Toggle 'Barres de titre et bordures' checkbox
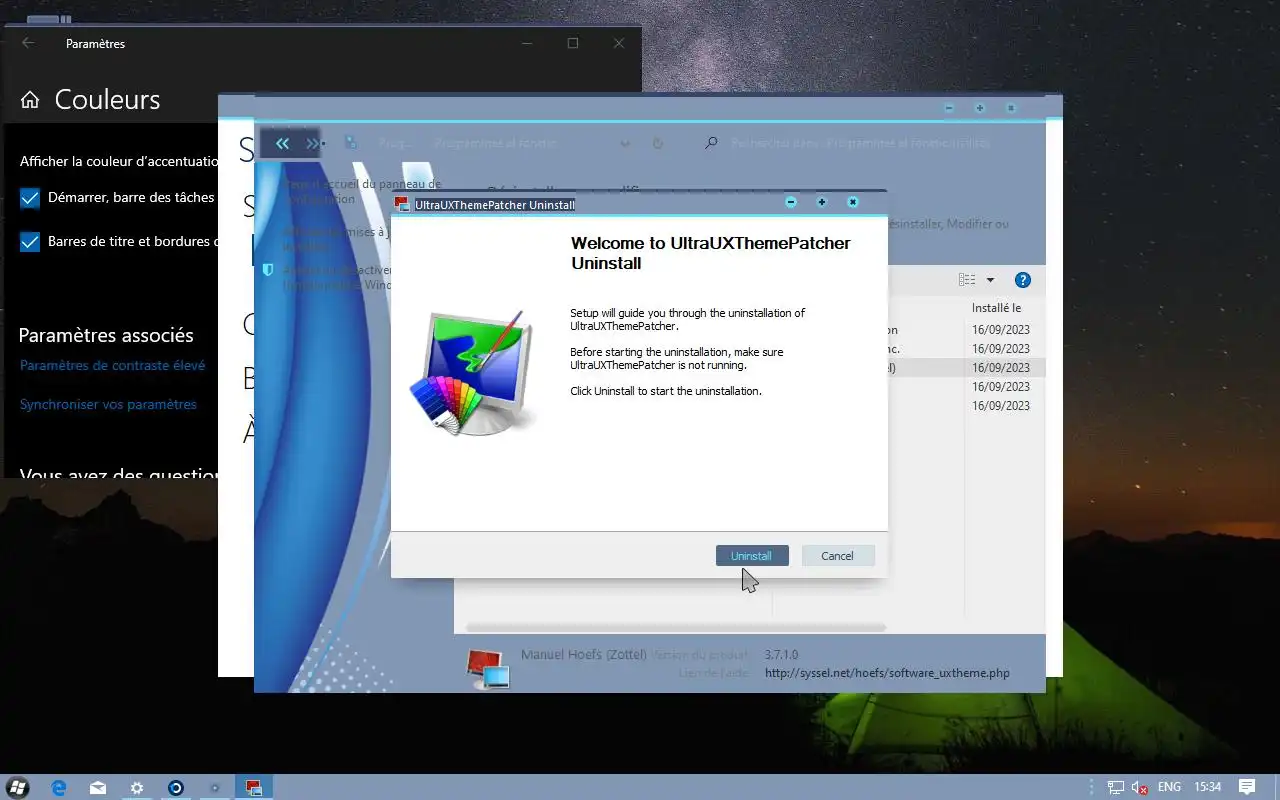This screenshot has width=1280, height=800. click(30, 242)
